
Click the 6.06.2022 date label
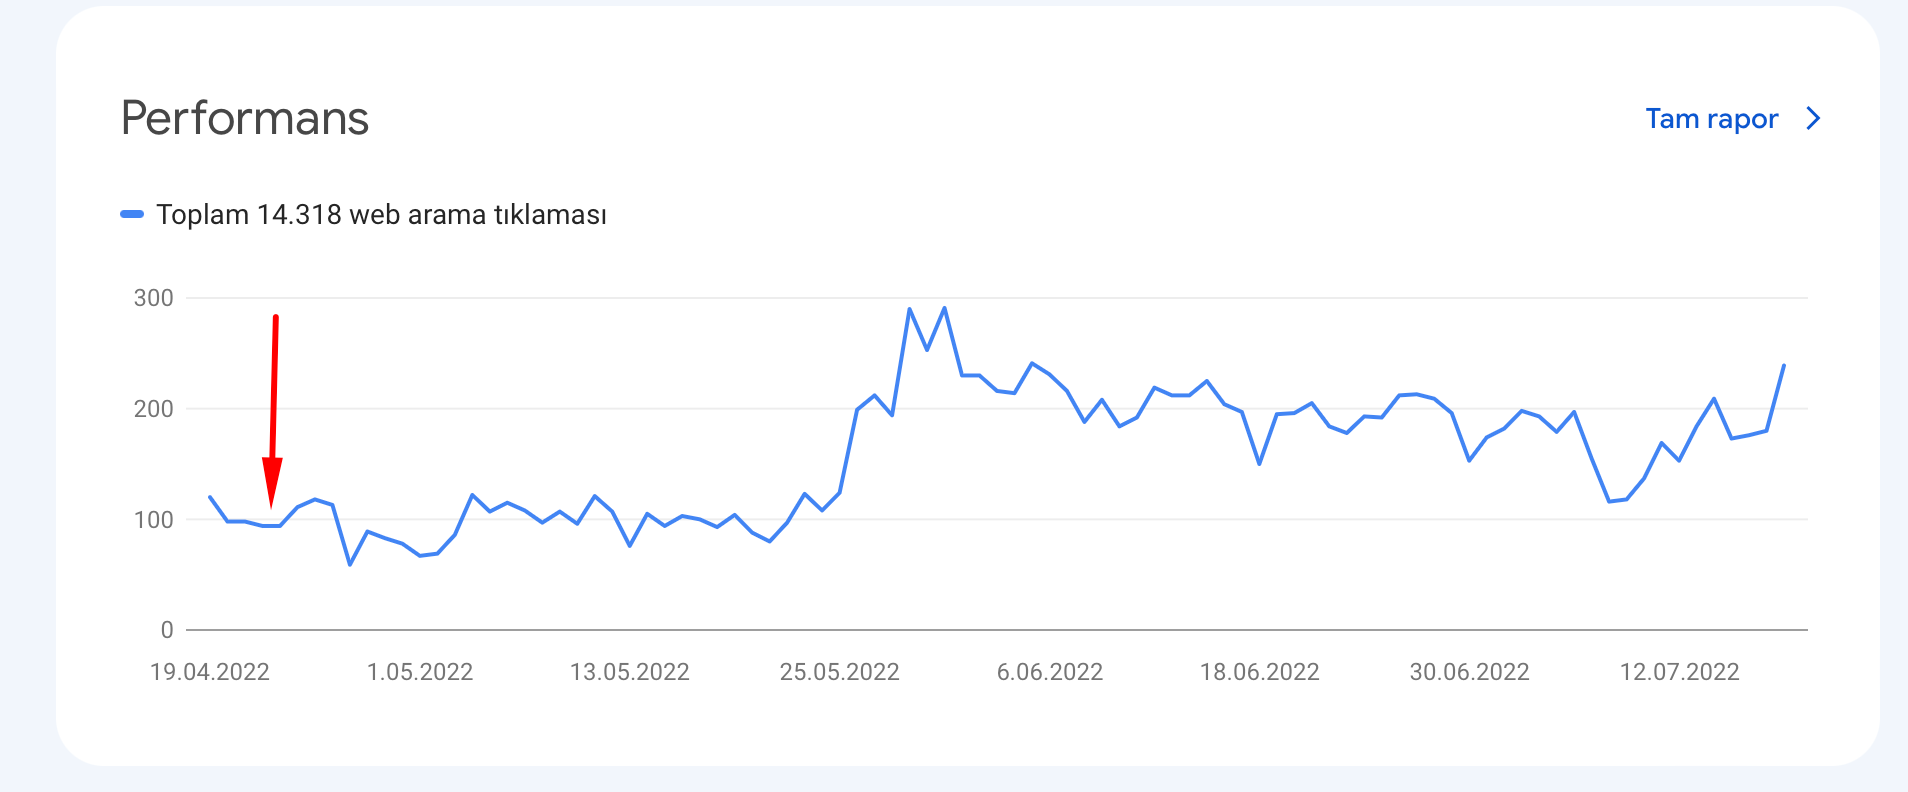click(x=1050, y=672)
